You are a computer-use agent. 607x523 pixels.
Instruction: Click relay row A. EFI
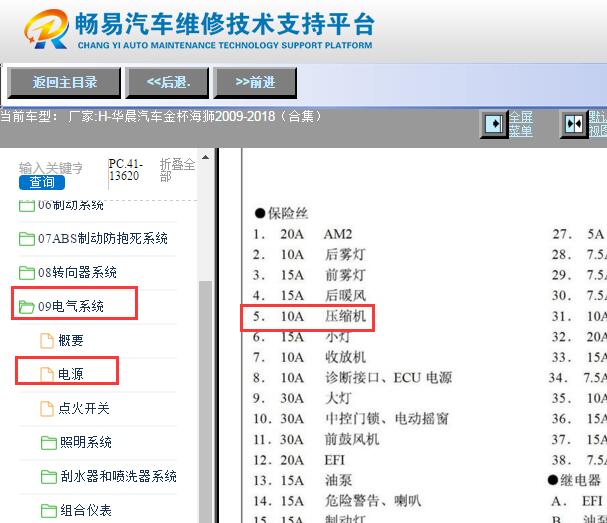[x=577, y=501]
